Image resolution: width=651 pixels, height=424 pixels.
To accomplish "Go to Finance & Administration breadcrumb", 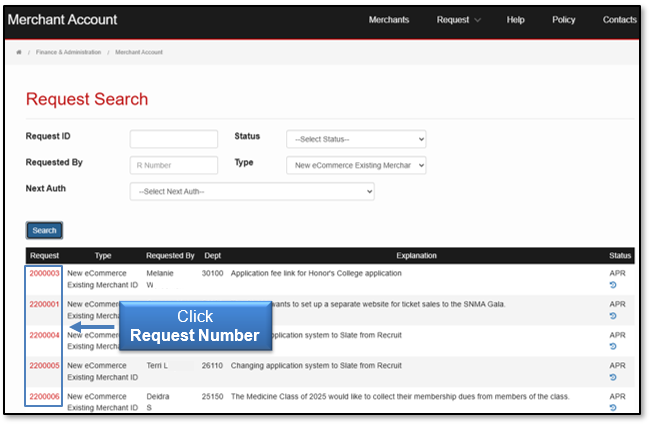I will [x=69, y=52].
